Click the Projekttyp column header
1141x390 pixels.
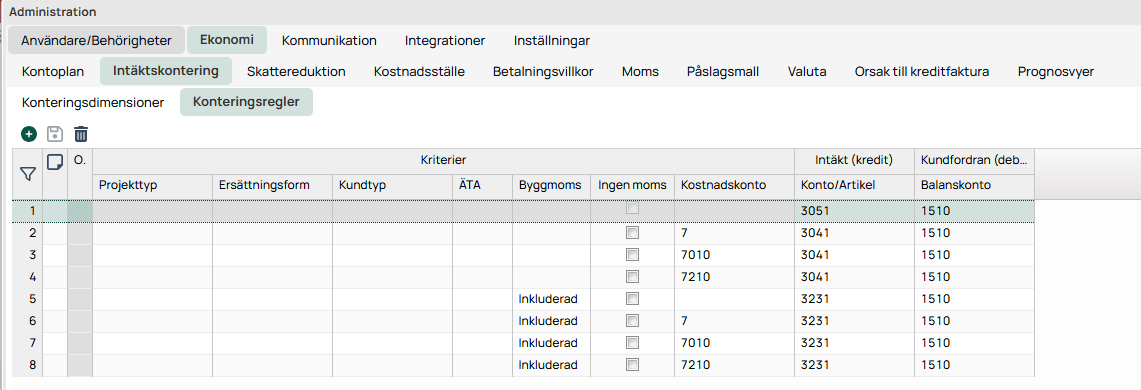pyautogui.click(x=153, y=186)
